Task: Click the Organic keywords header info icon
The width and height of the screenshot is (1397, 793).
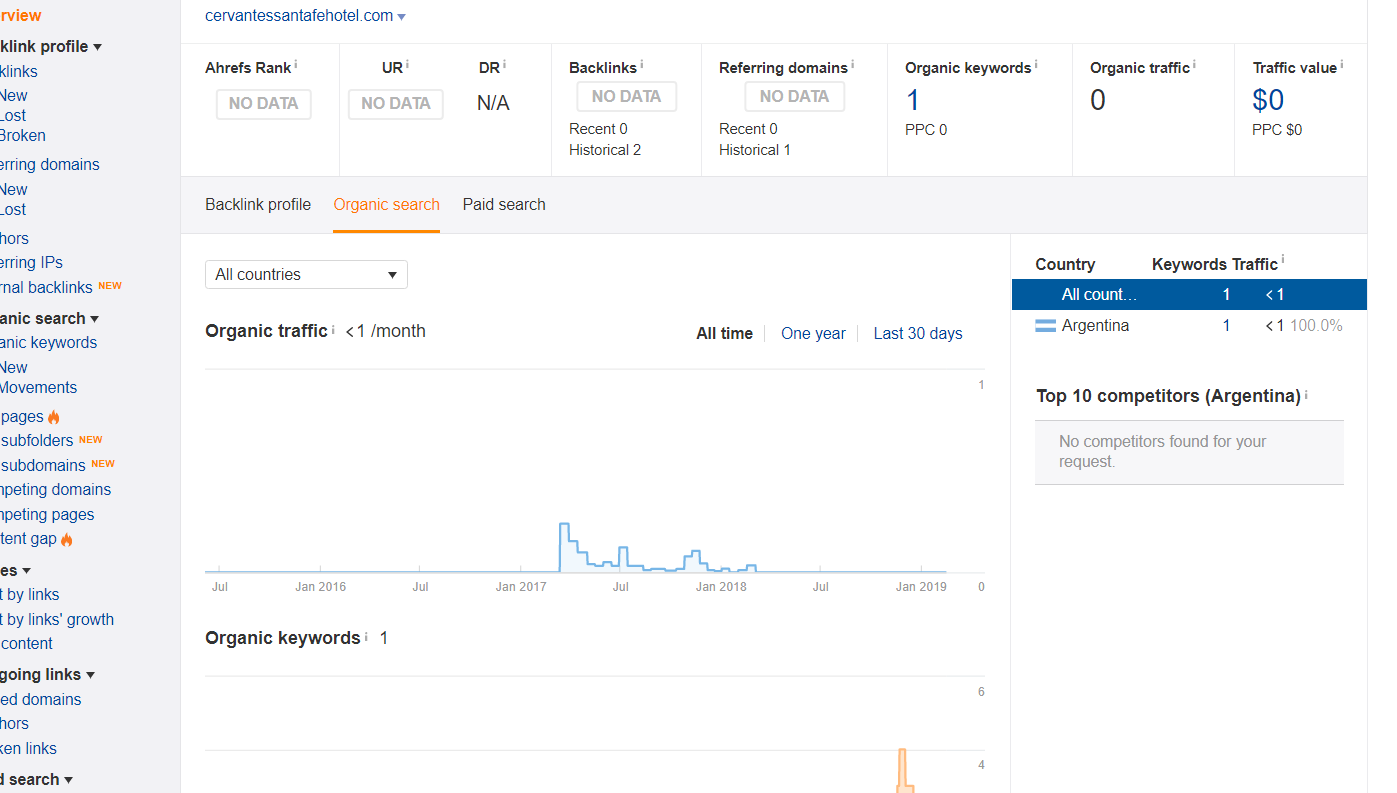Action: (x=1036, y=64)
